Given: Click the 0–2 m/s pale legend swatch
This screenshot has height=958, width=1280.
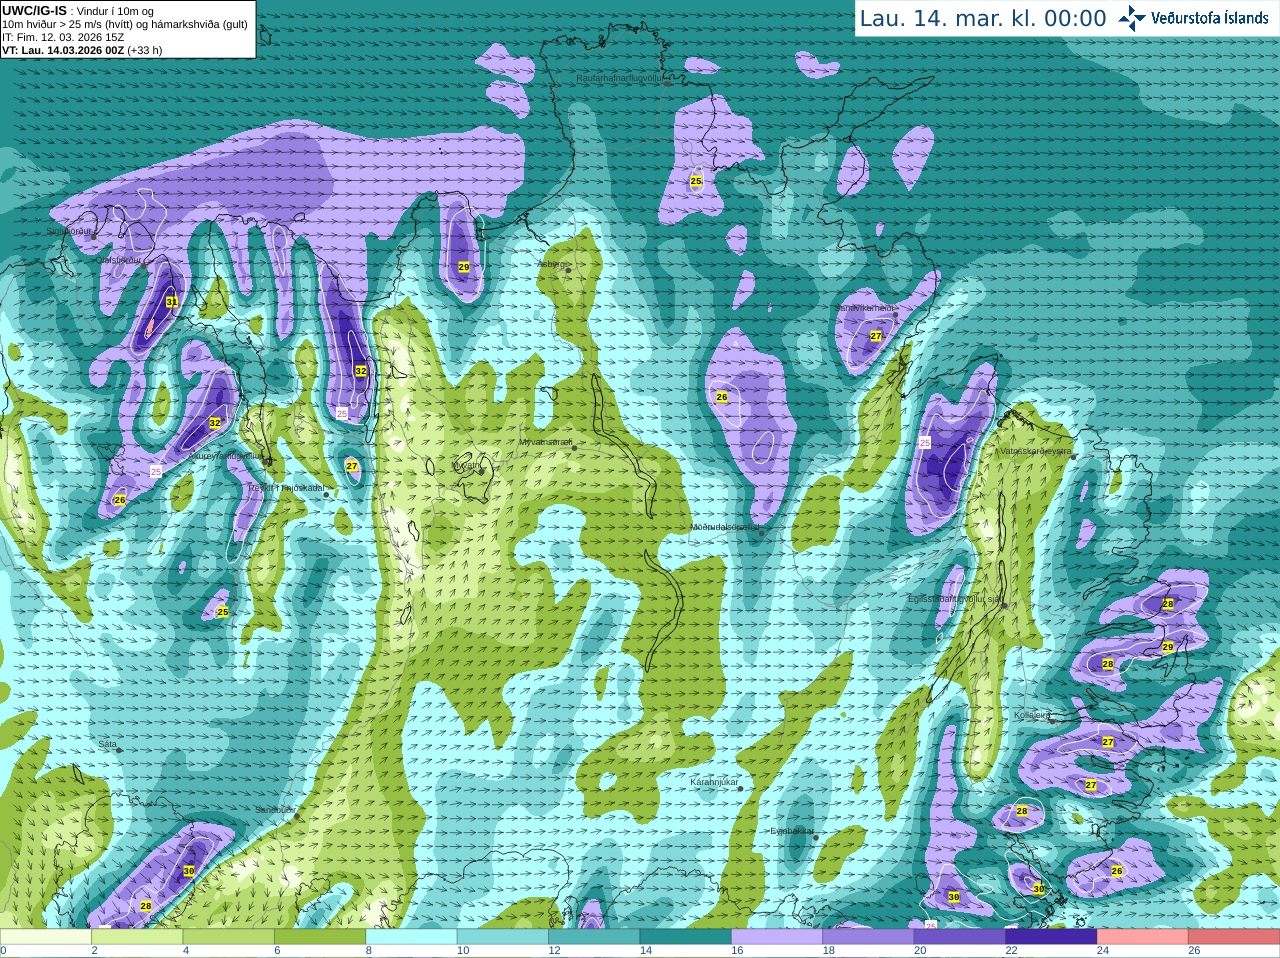Looking at the screenshot, I should click(46, 937).
